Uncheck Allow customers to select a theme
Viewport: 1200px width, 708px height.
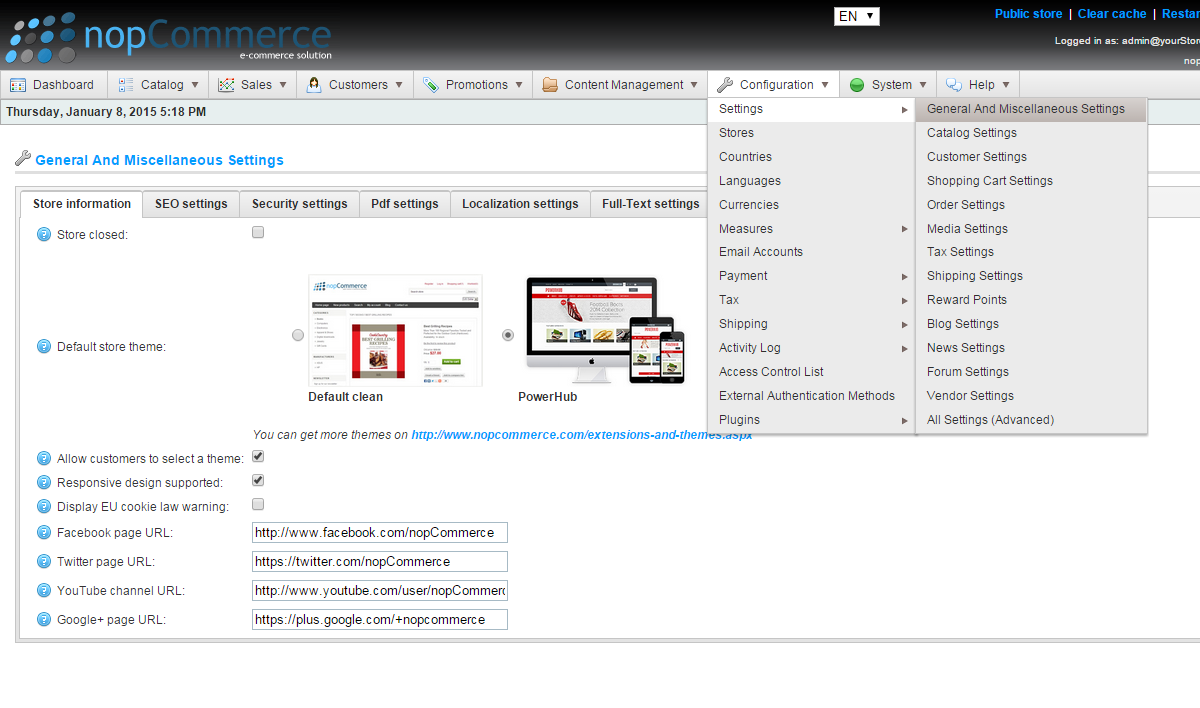(258, 456)
